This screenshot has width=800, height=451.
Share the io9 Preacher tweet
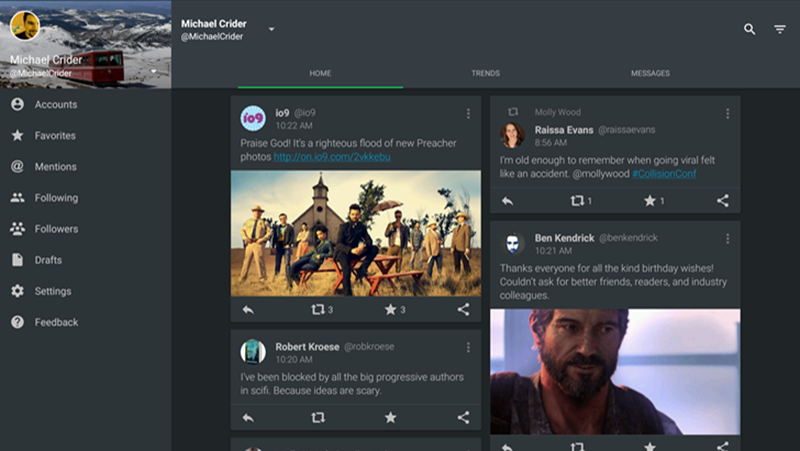[463, 310]
